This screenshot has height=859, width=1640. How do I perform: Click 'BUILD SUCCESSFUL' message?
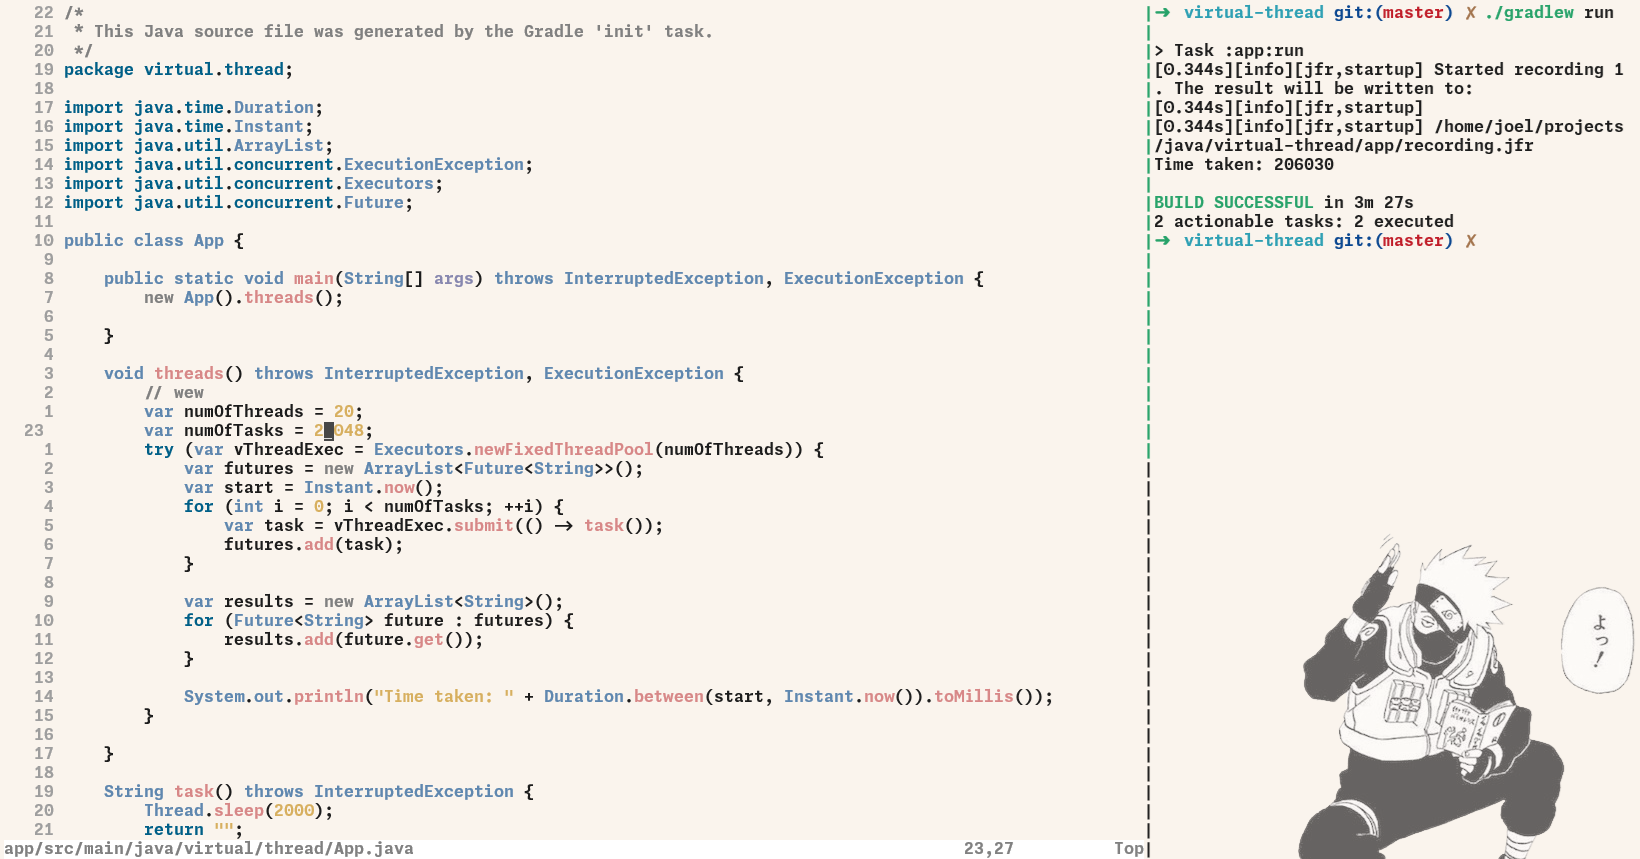(1234, 202)
